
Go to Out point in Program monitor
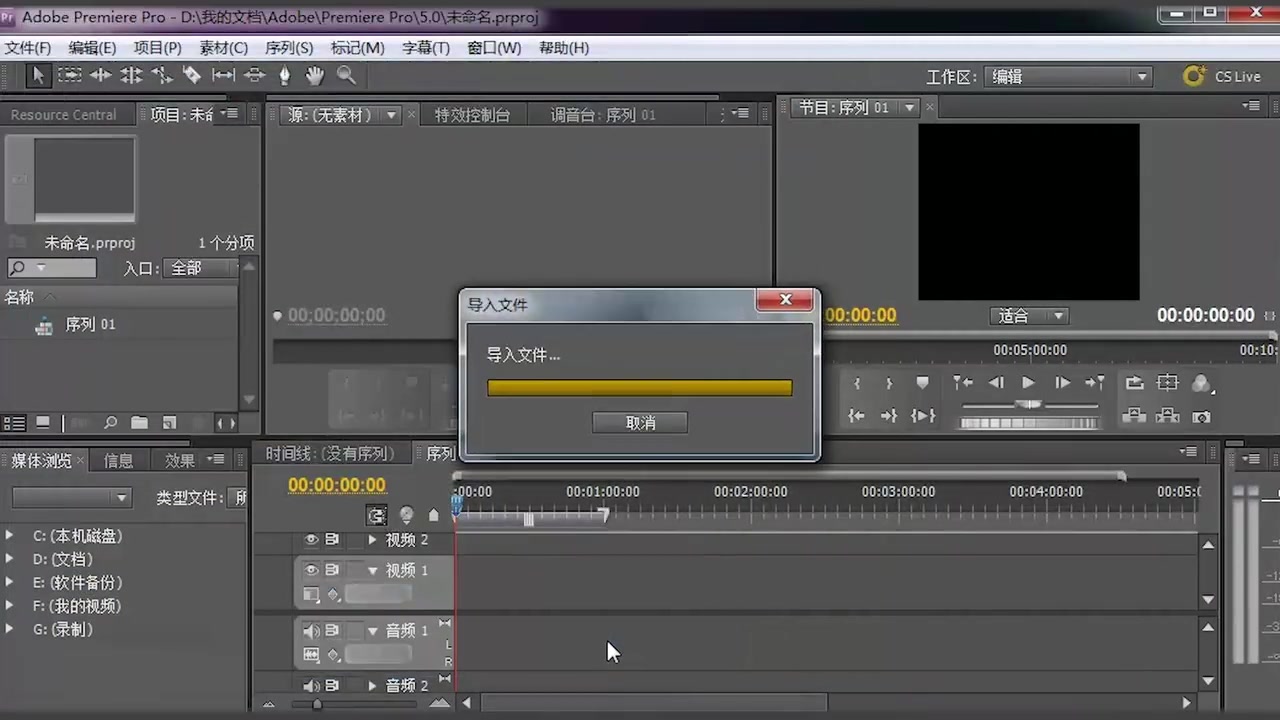pos(889,416)
